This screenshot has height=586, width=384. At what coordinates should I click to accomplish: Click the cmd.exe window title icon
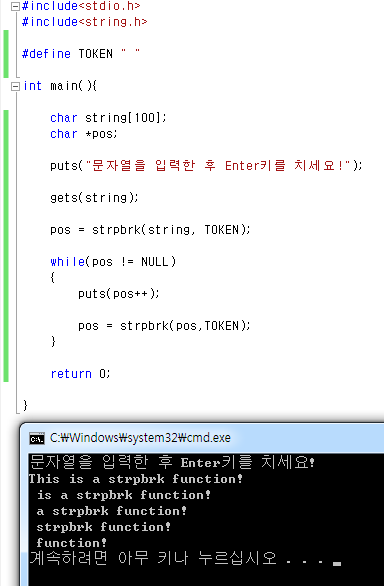(37, 438)
